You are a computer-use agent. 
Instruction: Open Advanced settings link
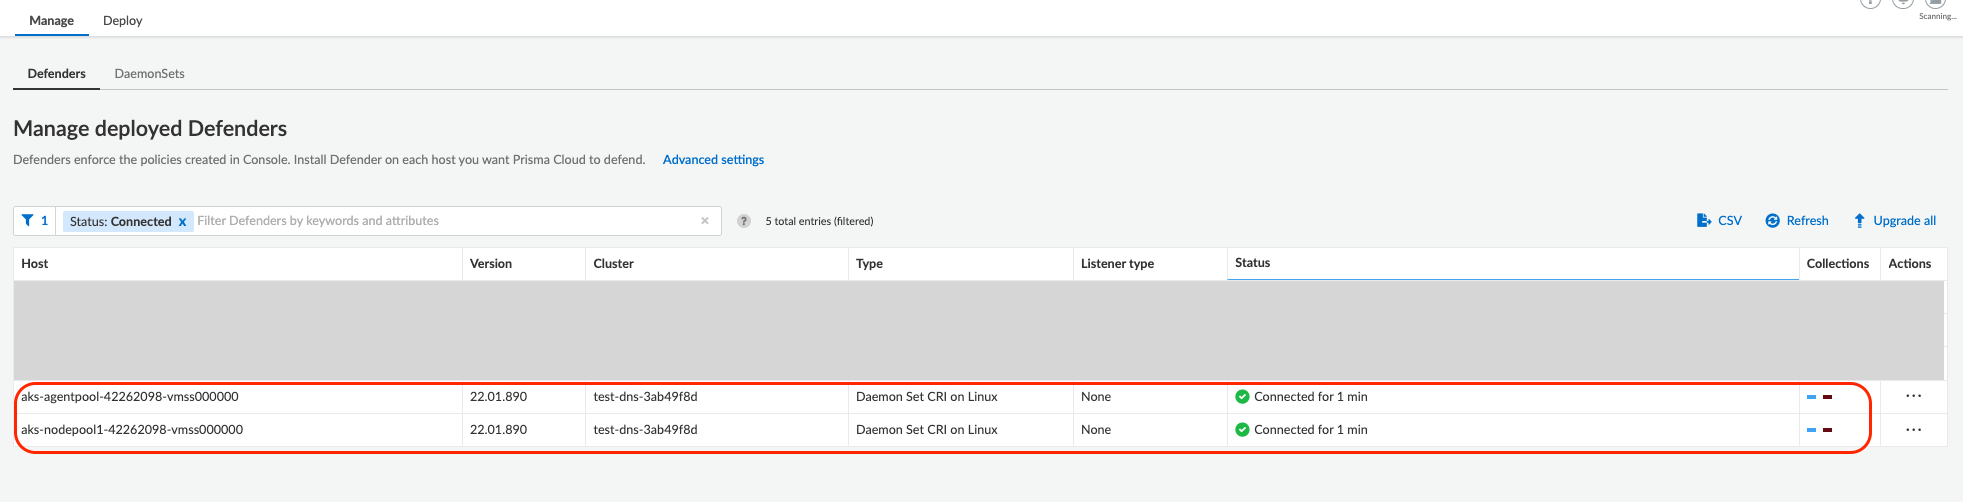coord(713,160)
